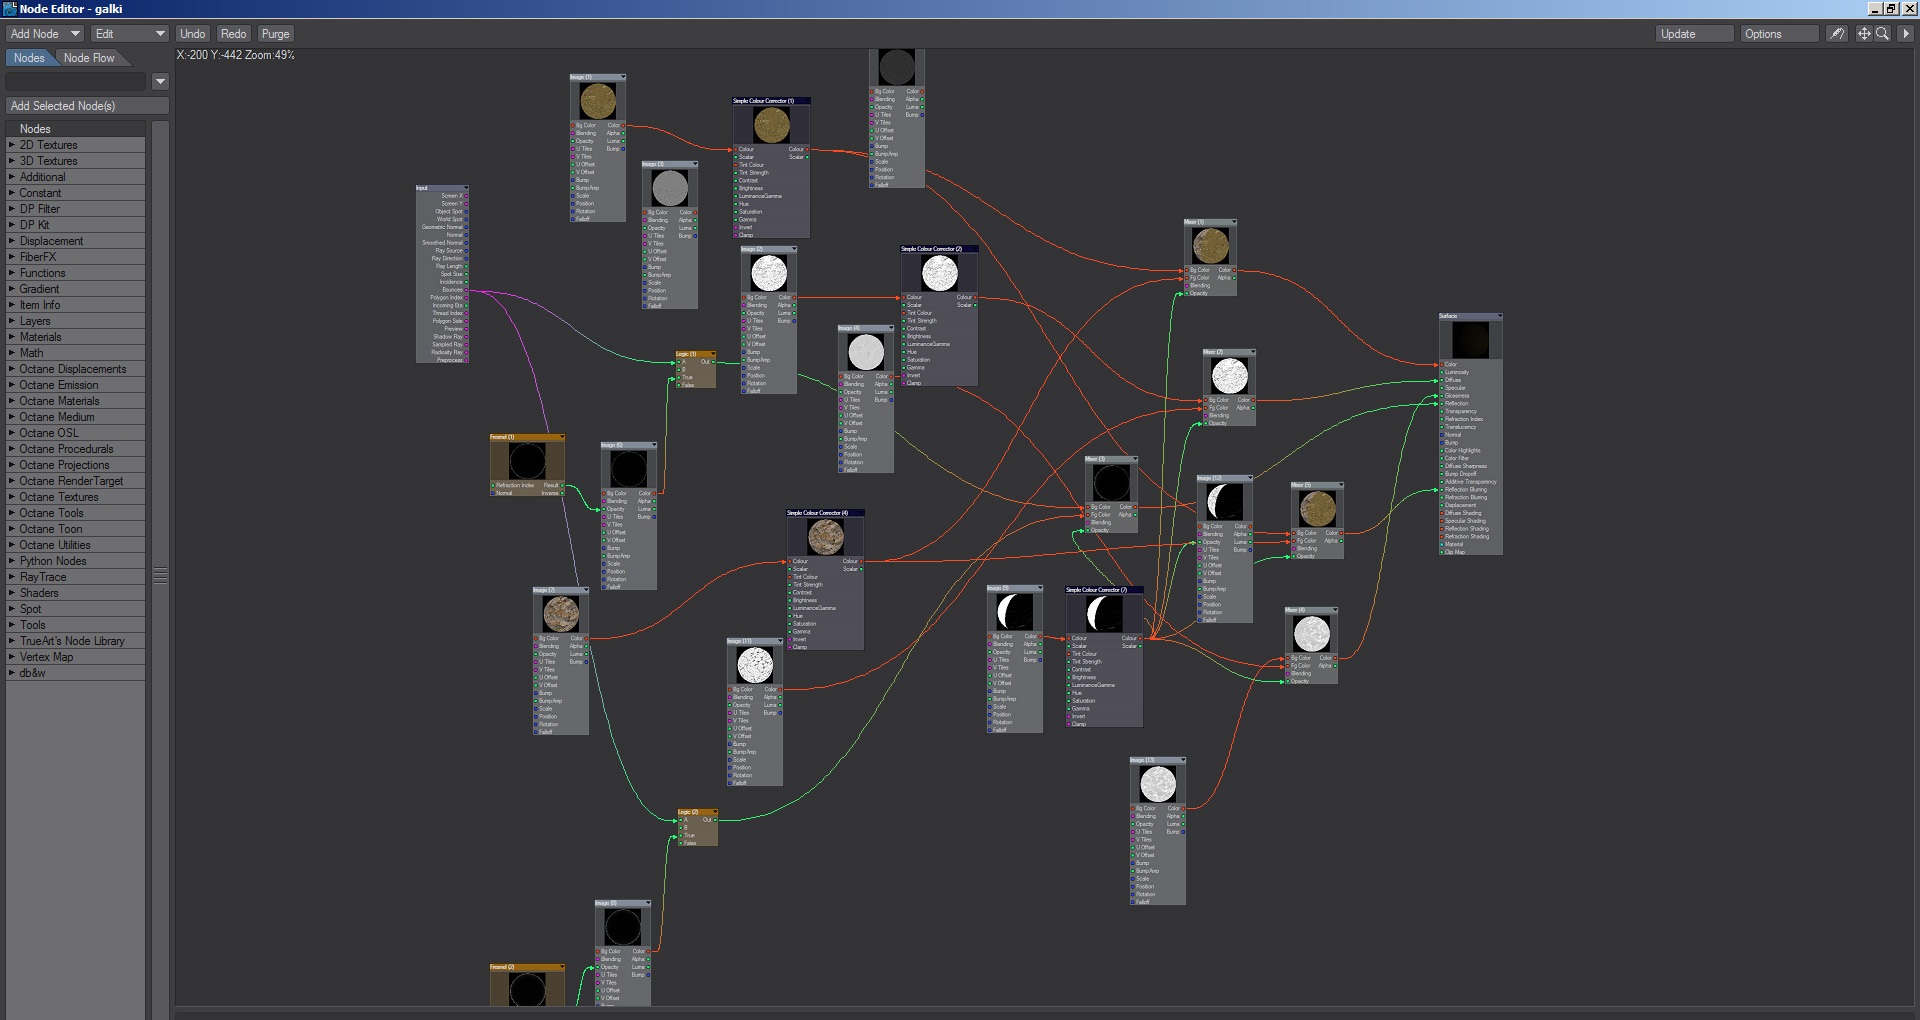Image resolution: width=1920 pixels, height=1020 pixels.
Task: Click the magnifier zoom icon
Action: (x=1882, y=34)
